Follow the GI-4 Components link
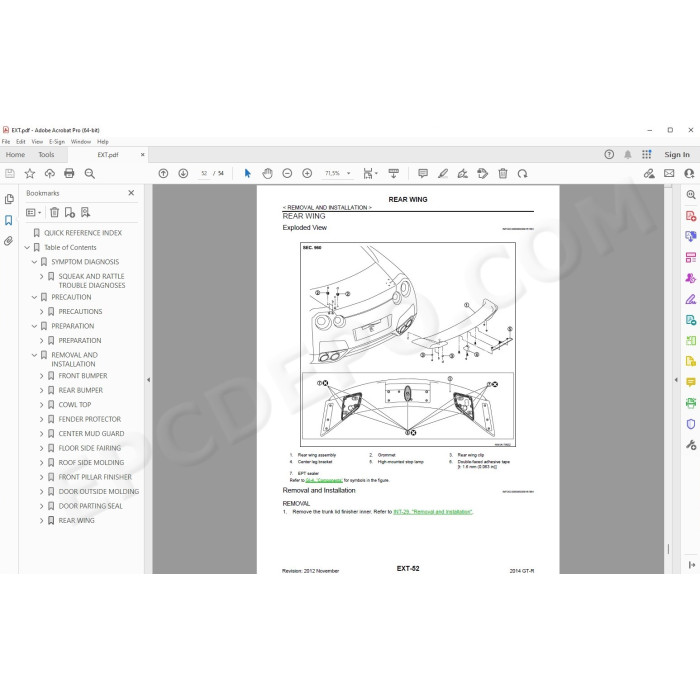This screenshot has width=700, height=700. (324, 480)
